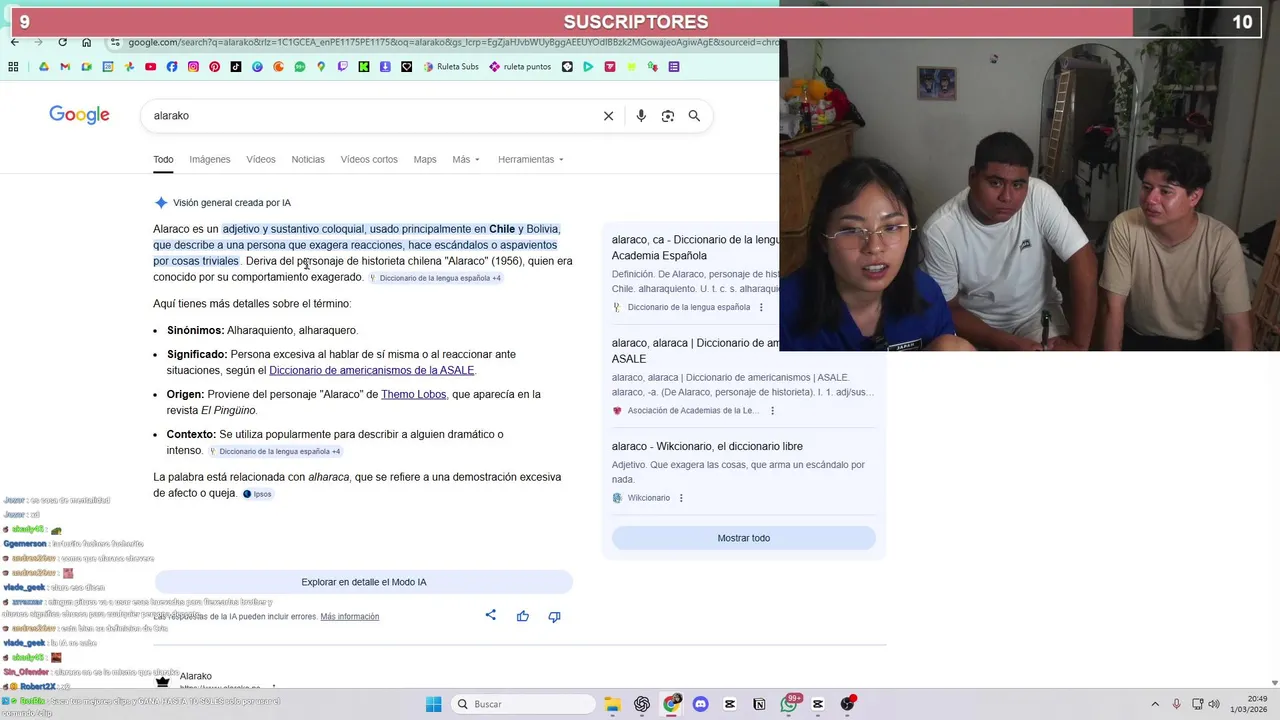Open the Themo Lobos link
The image size is (1280, 720).
tap(414, 394)
